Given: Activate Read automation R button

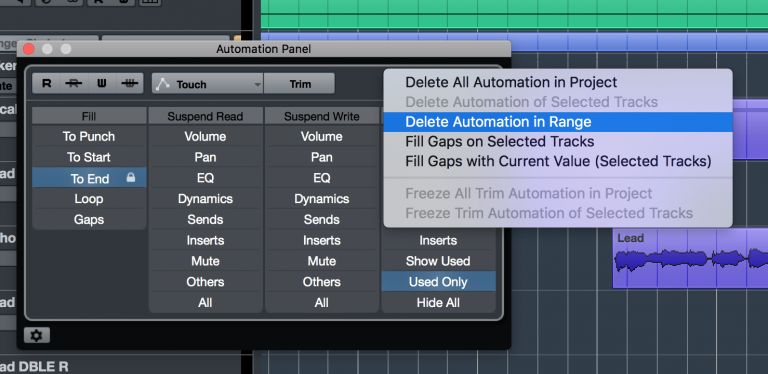Looking at the screenshot, I should 47,84.
